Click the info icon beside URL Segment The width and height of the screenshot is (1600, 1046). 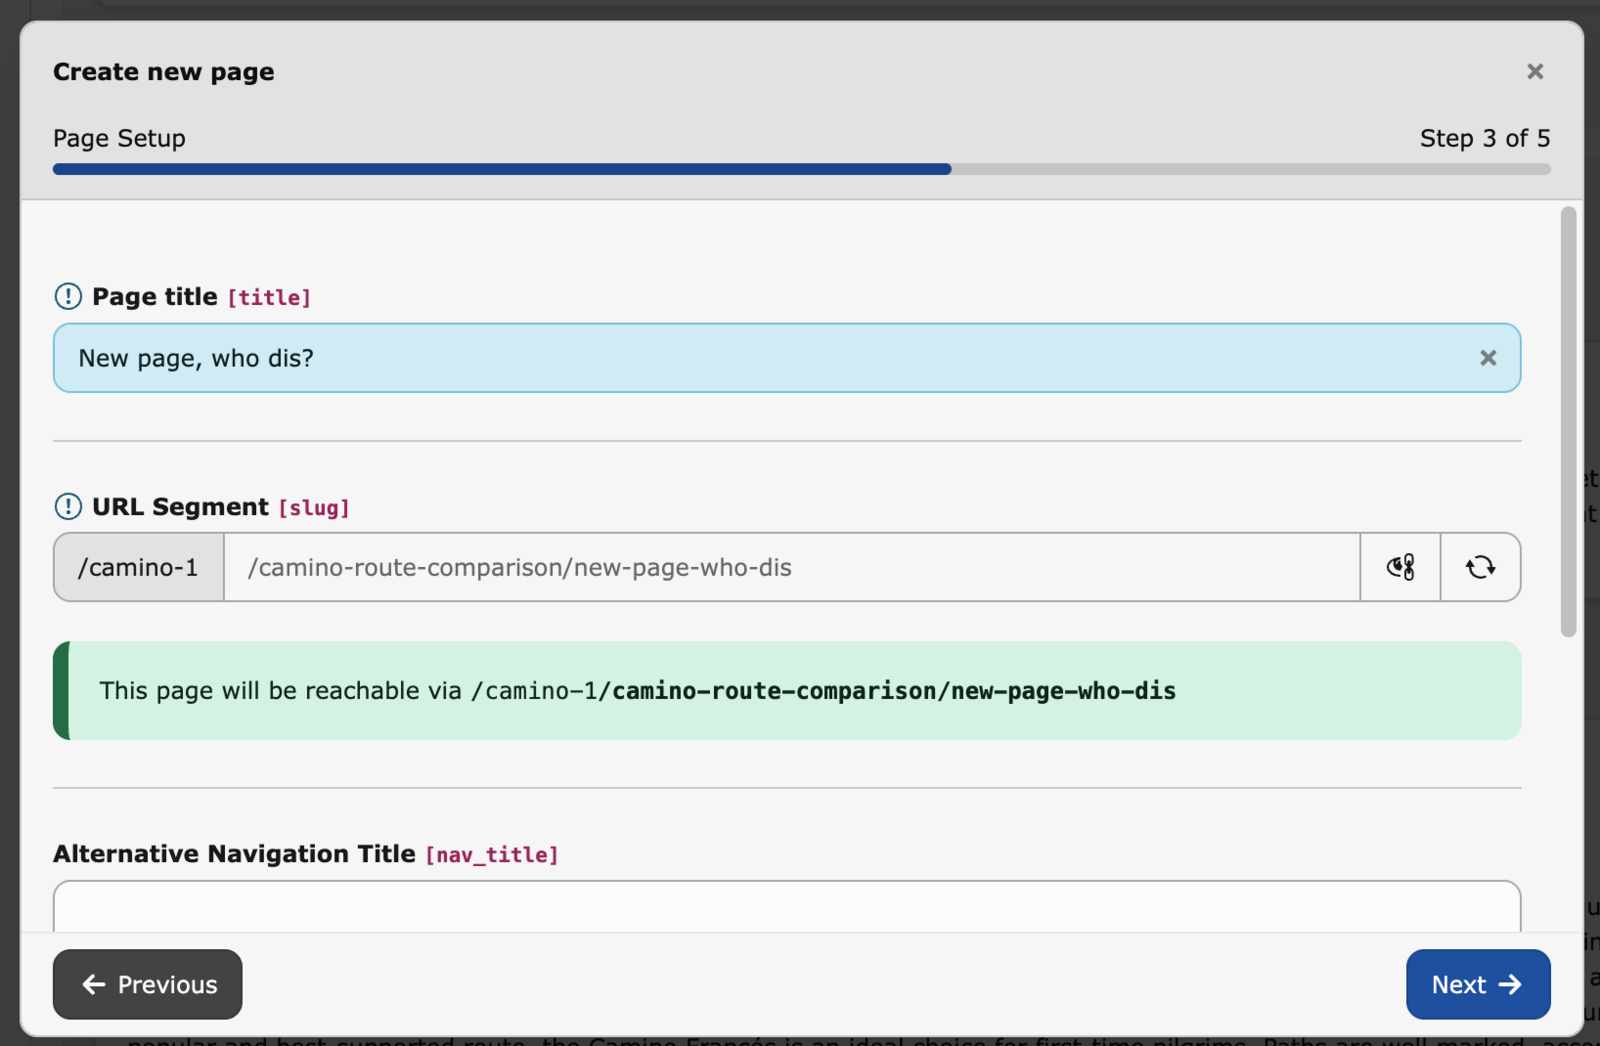(68, 507)
